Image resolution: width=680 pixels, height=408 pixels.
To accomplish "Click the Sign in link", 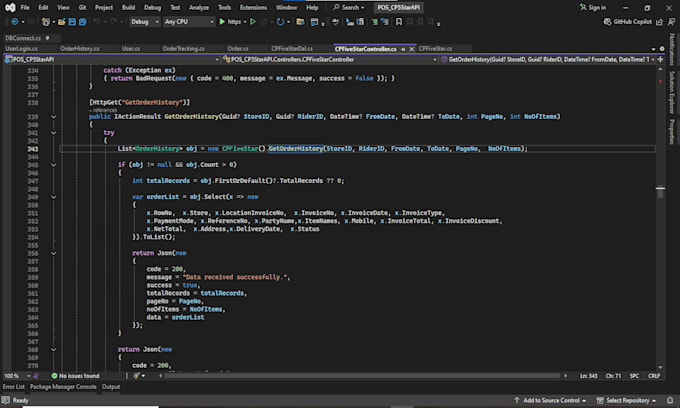I will [597, 7].
